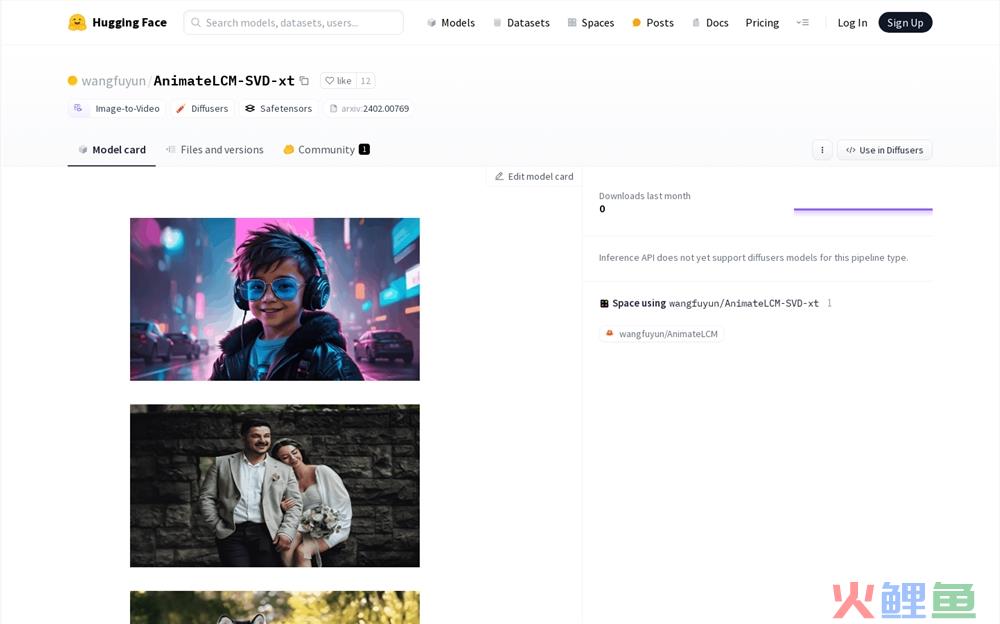Click the Hugging Face brand name

[x=129, y=22]
